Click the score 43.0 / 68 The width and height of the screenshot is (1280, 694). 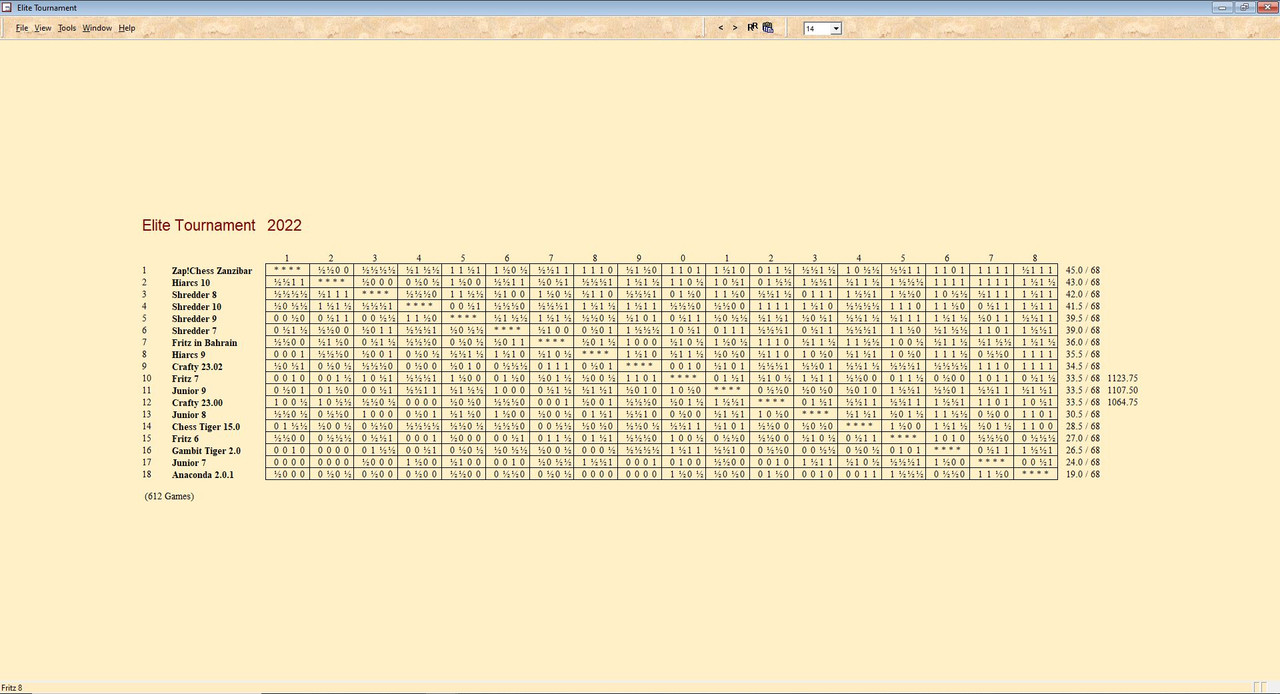coord(1083,283)
